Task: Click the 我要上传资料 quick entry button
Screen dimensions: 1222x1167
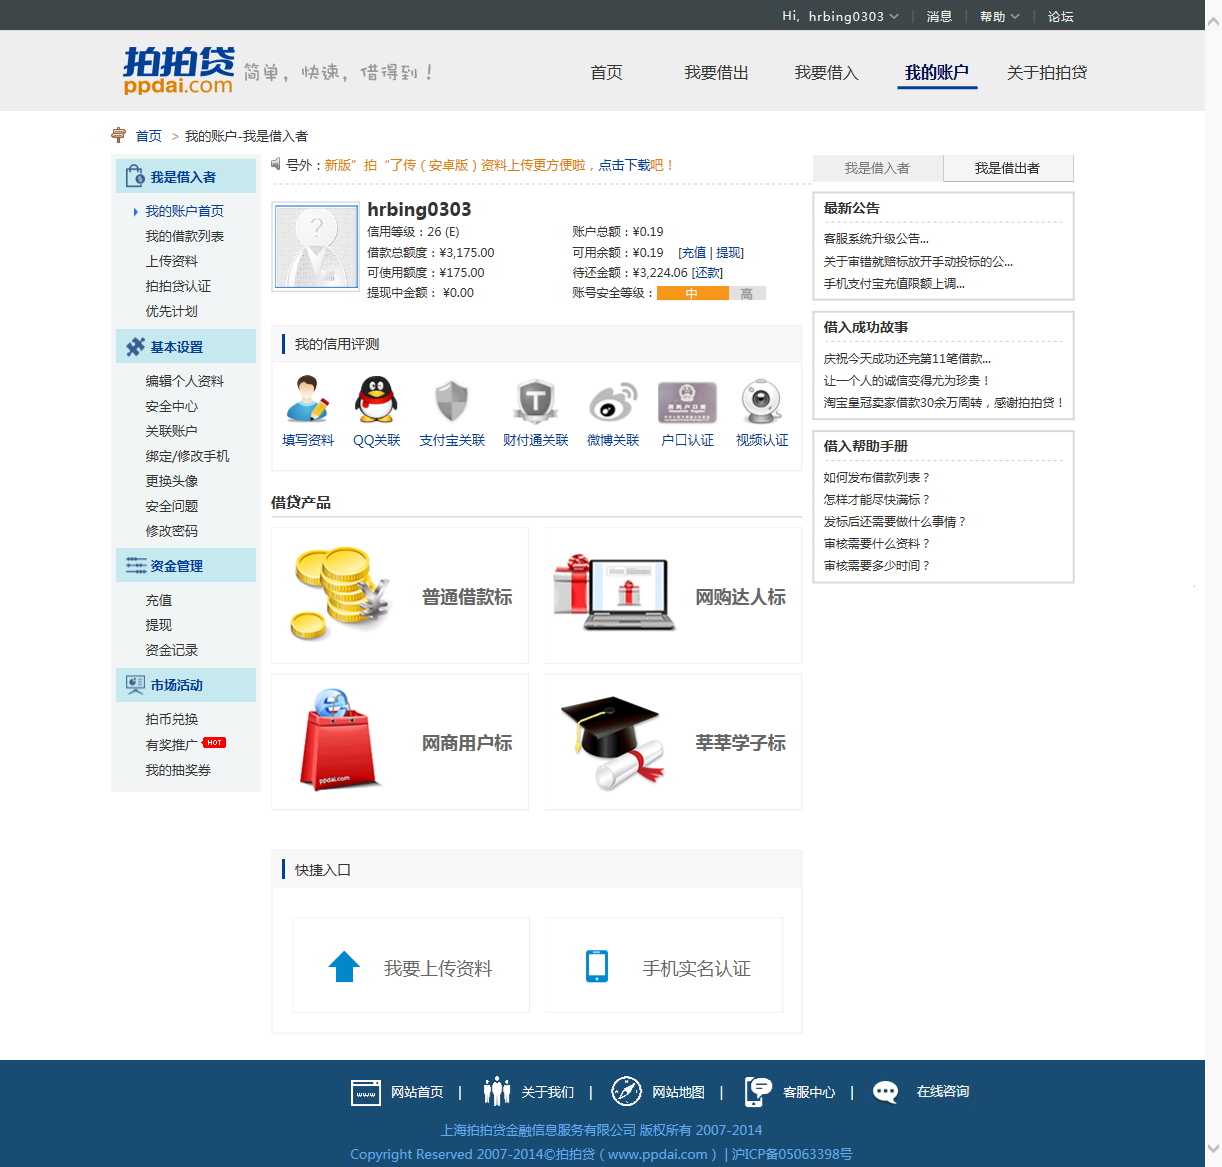Action: 410,966
